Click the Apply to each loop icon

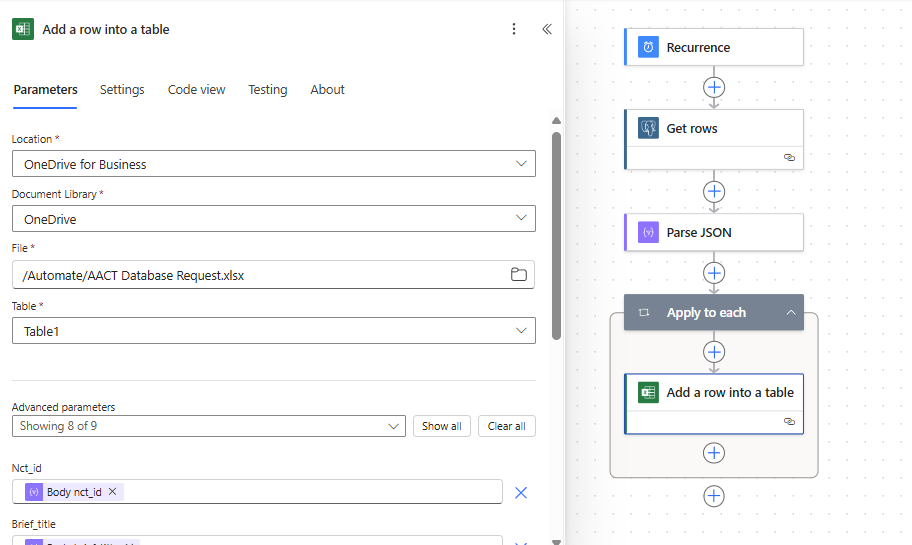tap(644, 312)
